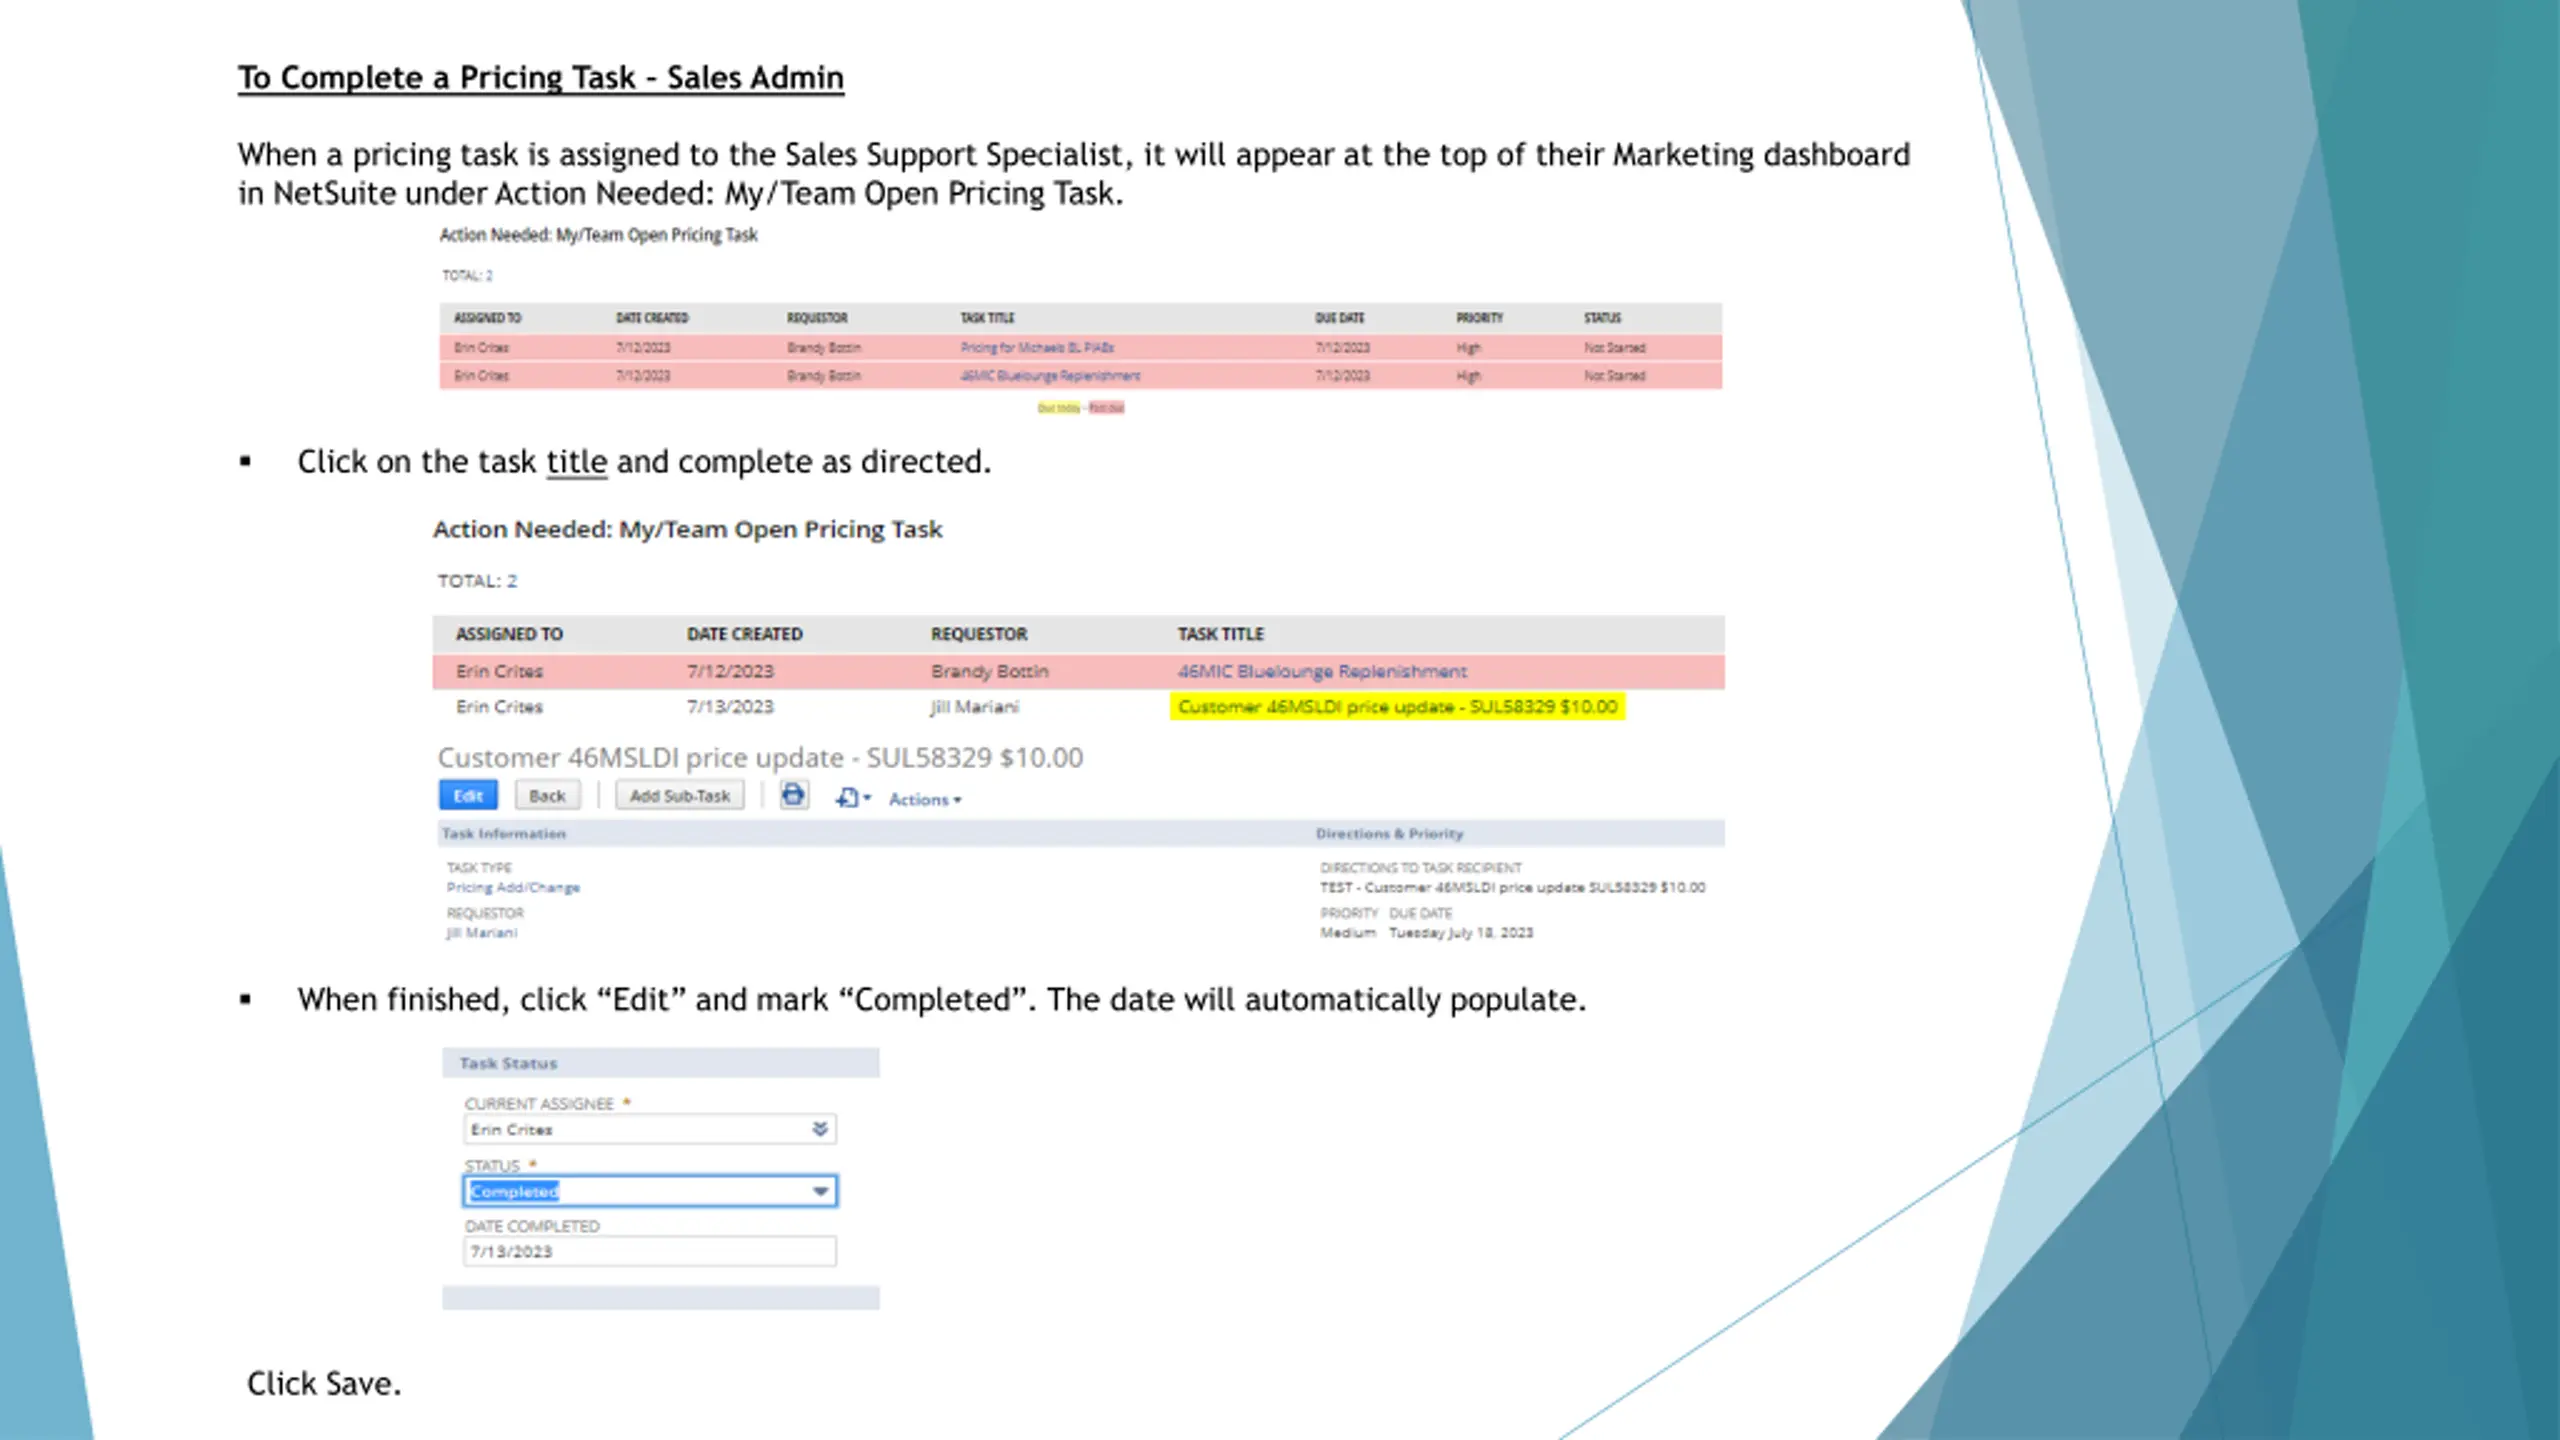Click the Jill Mariani requestor link

click(482, 932)
